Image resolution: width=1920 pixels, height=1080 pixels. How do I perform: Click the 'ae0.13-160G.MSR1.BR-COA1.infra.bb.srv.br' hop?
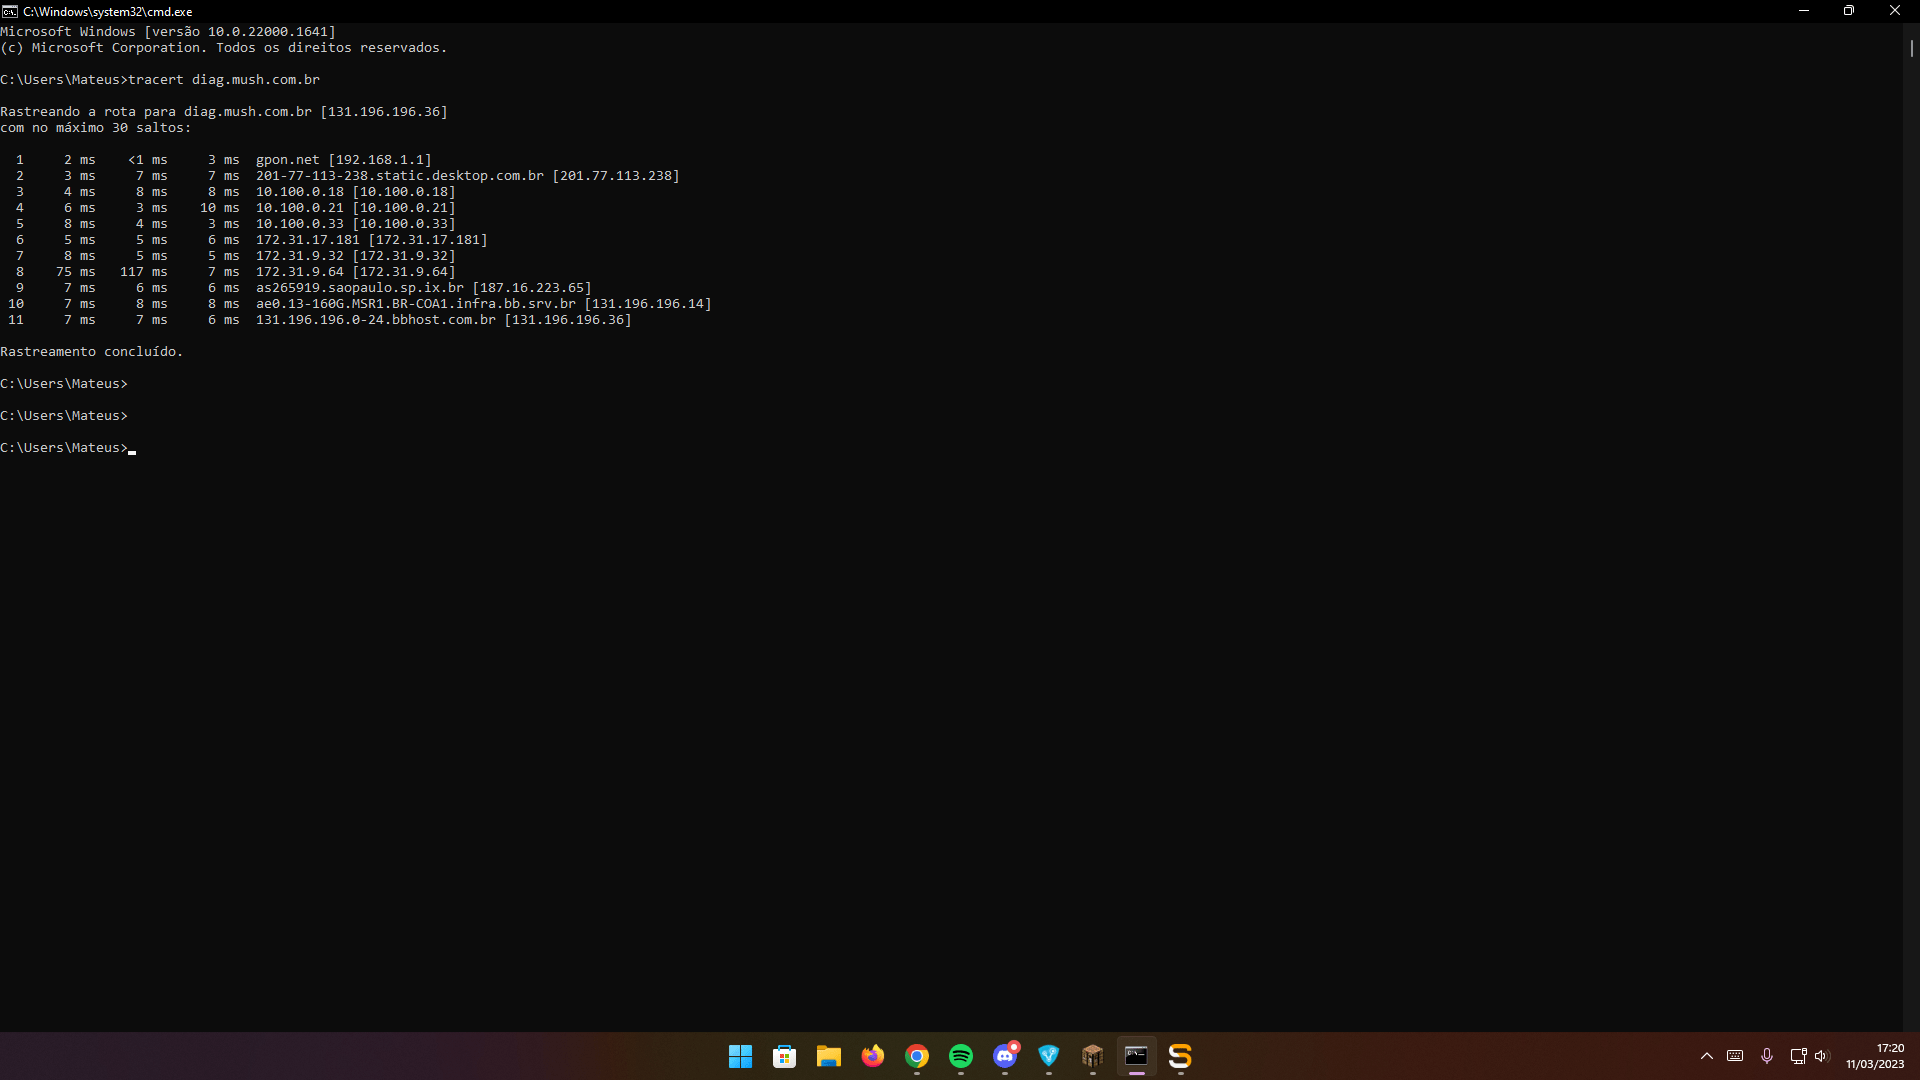pos(416,303)
